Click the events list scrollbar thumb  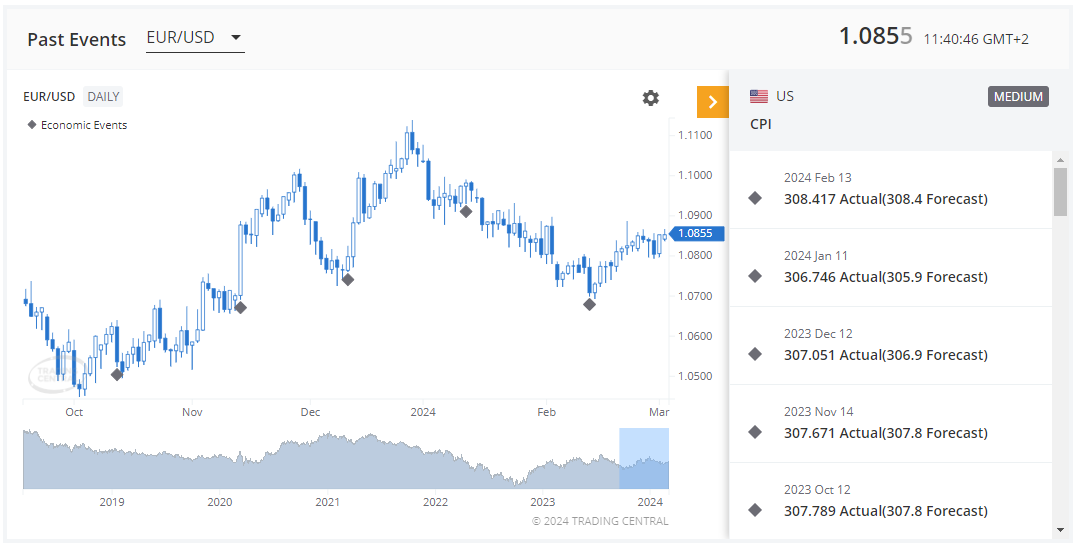tap(1060, 191)
